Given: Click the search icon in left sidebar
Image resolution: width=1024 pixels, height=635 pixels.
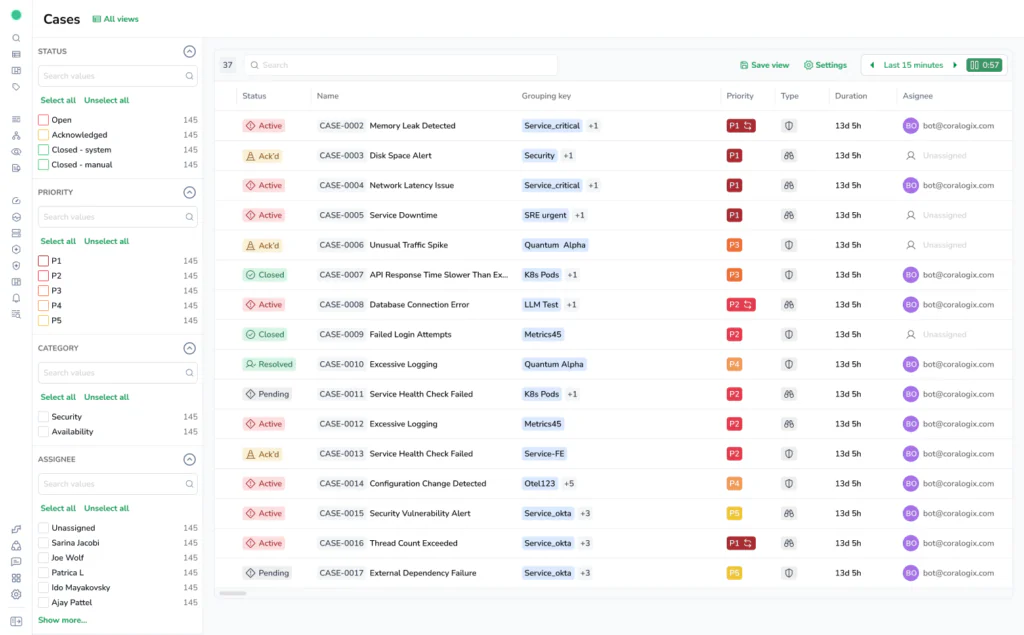Looking at the screenshot, I should [x=16, y=38].
